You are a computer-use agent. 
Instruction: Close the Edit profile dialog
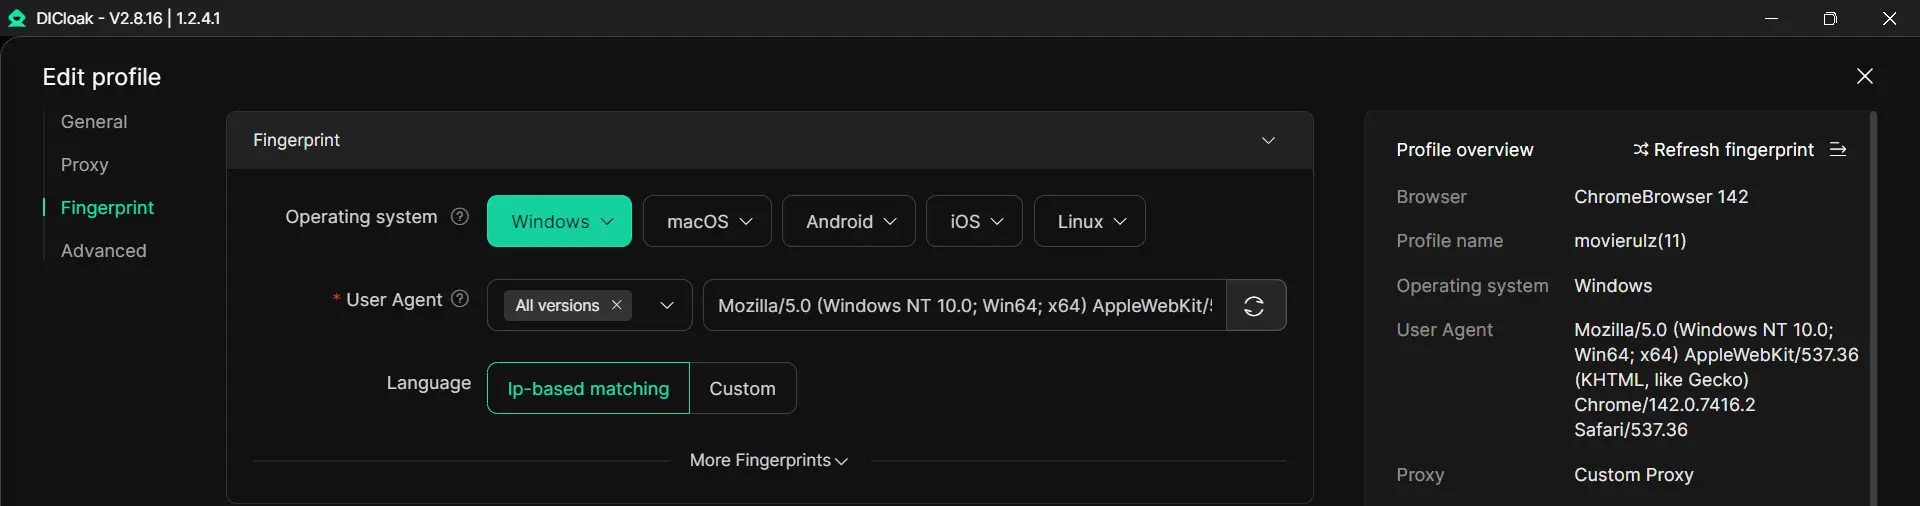[1864, 76]
